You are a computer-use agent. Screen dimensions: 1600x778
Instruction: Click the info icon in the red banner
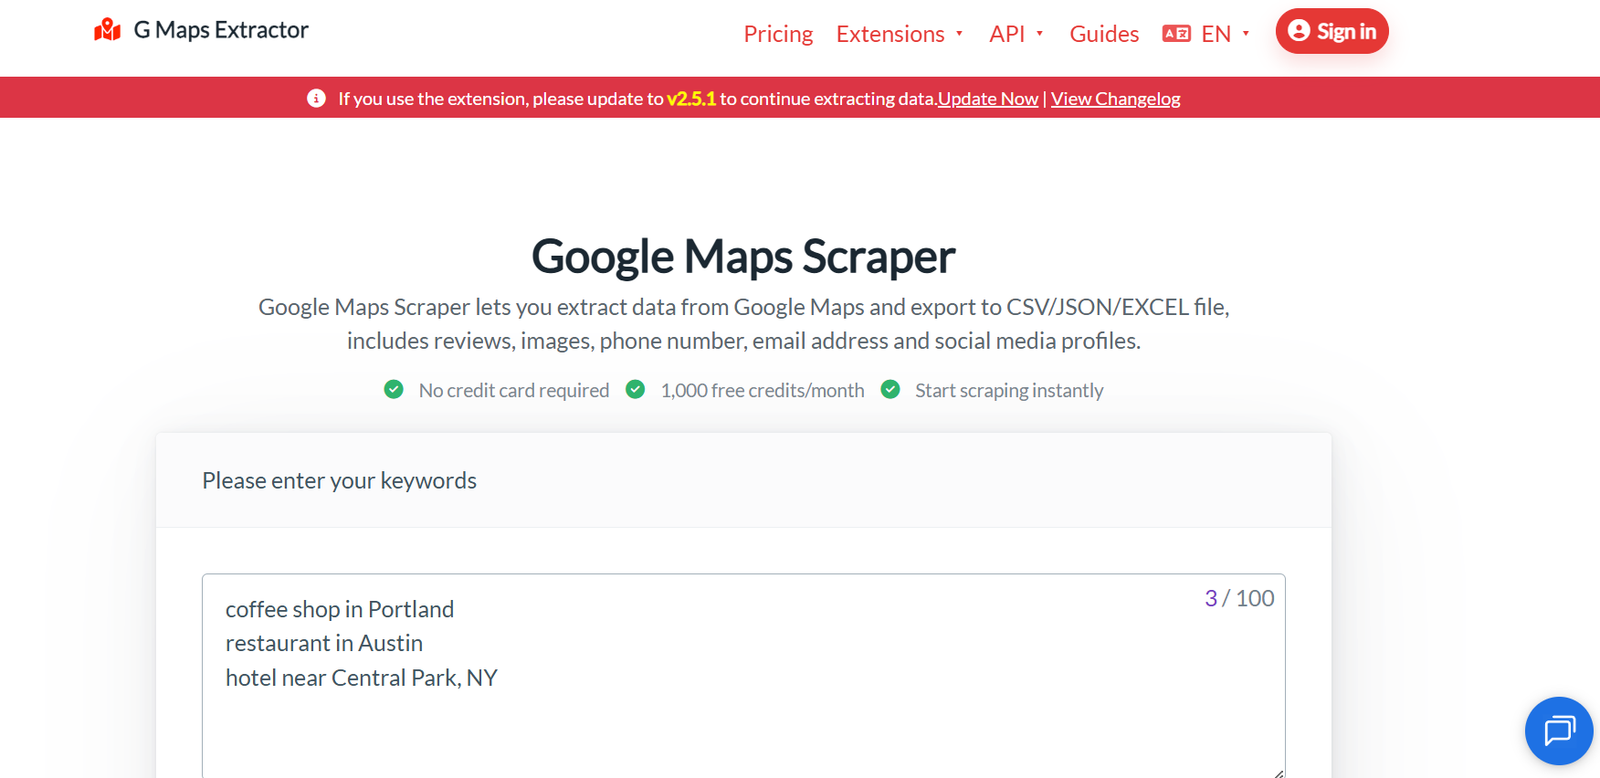click(316, 98)
